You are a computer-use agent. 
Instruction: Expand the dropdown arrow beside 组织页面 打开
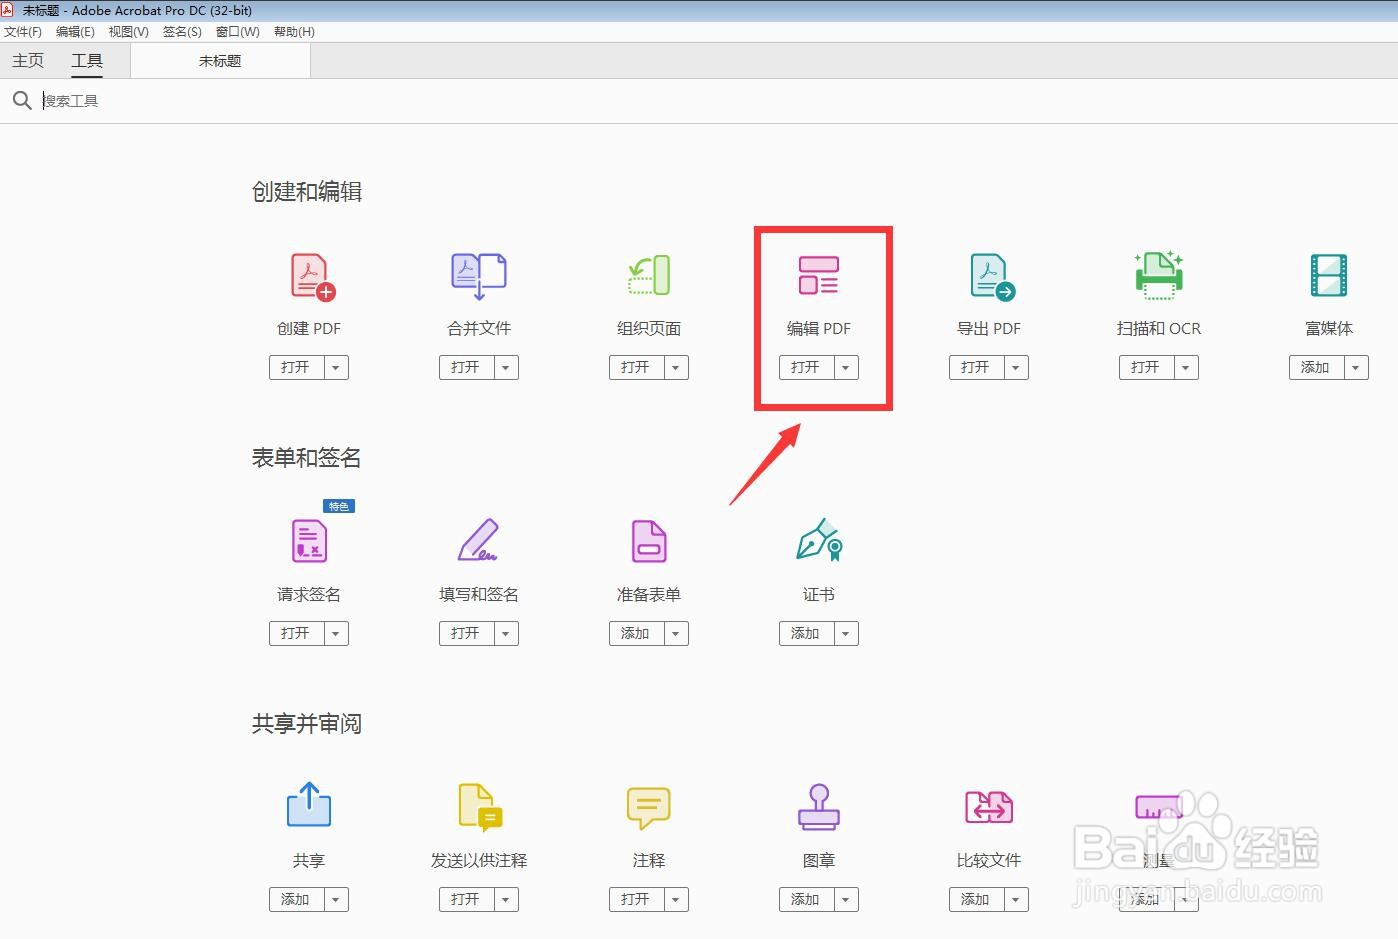(676, 367)
